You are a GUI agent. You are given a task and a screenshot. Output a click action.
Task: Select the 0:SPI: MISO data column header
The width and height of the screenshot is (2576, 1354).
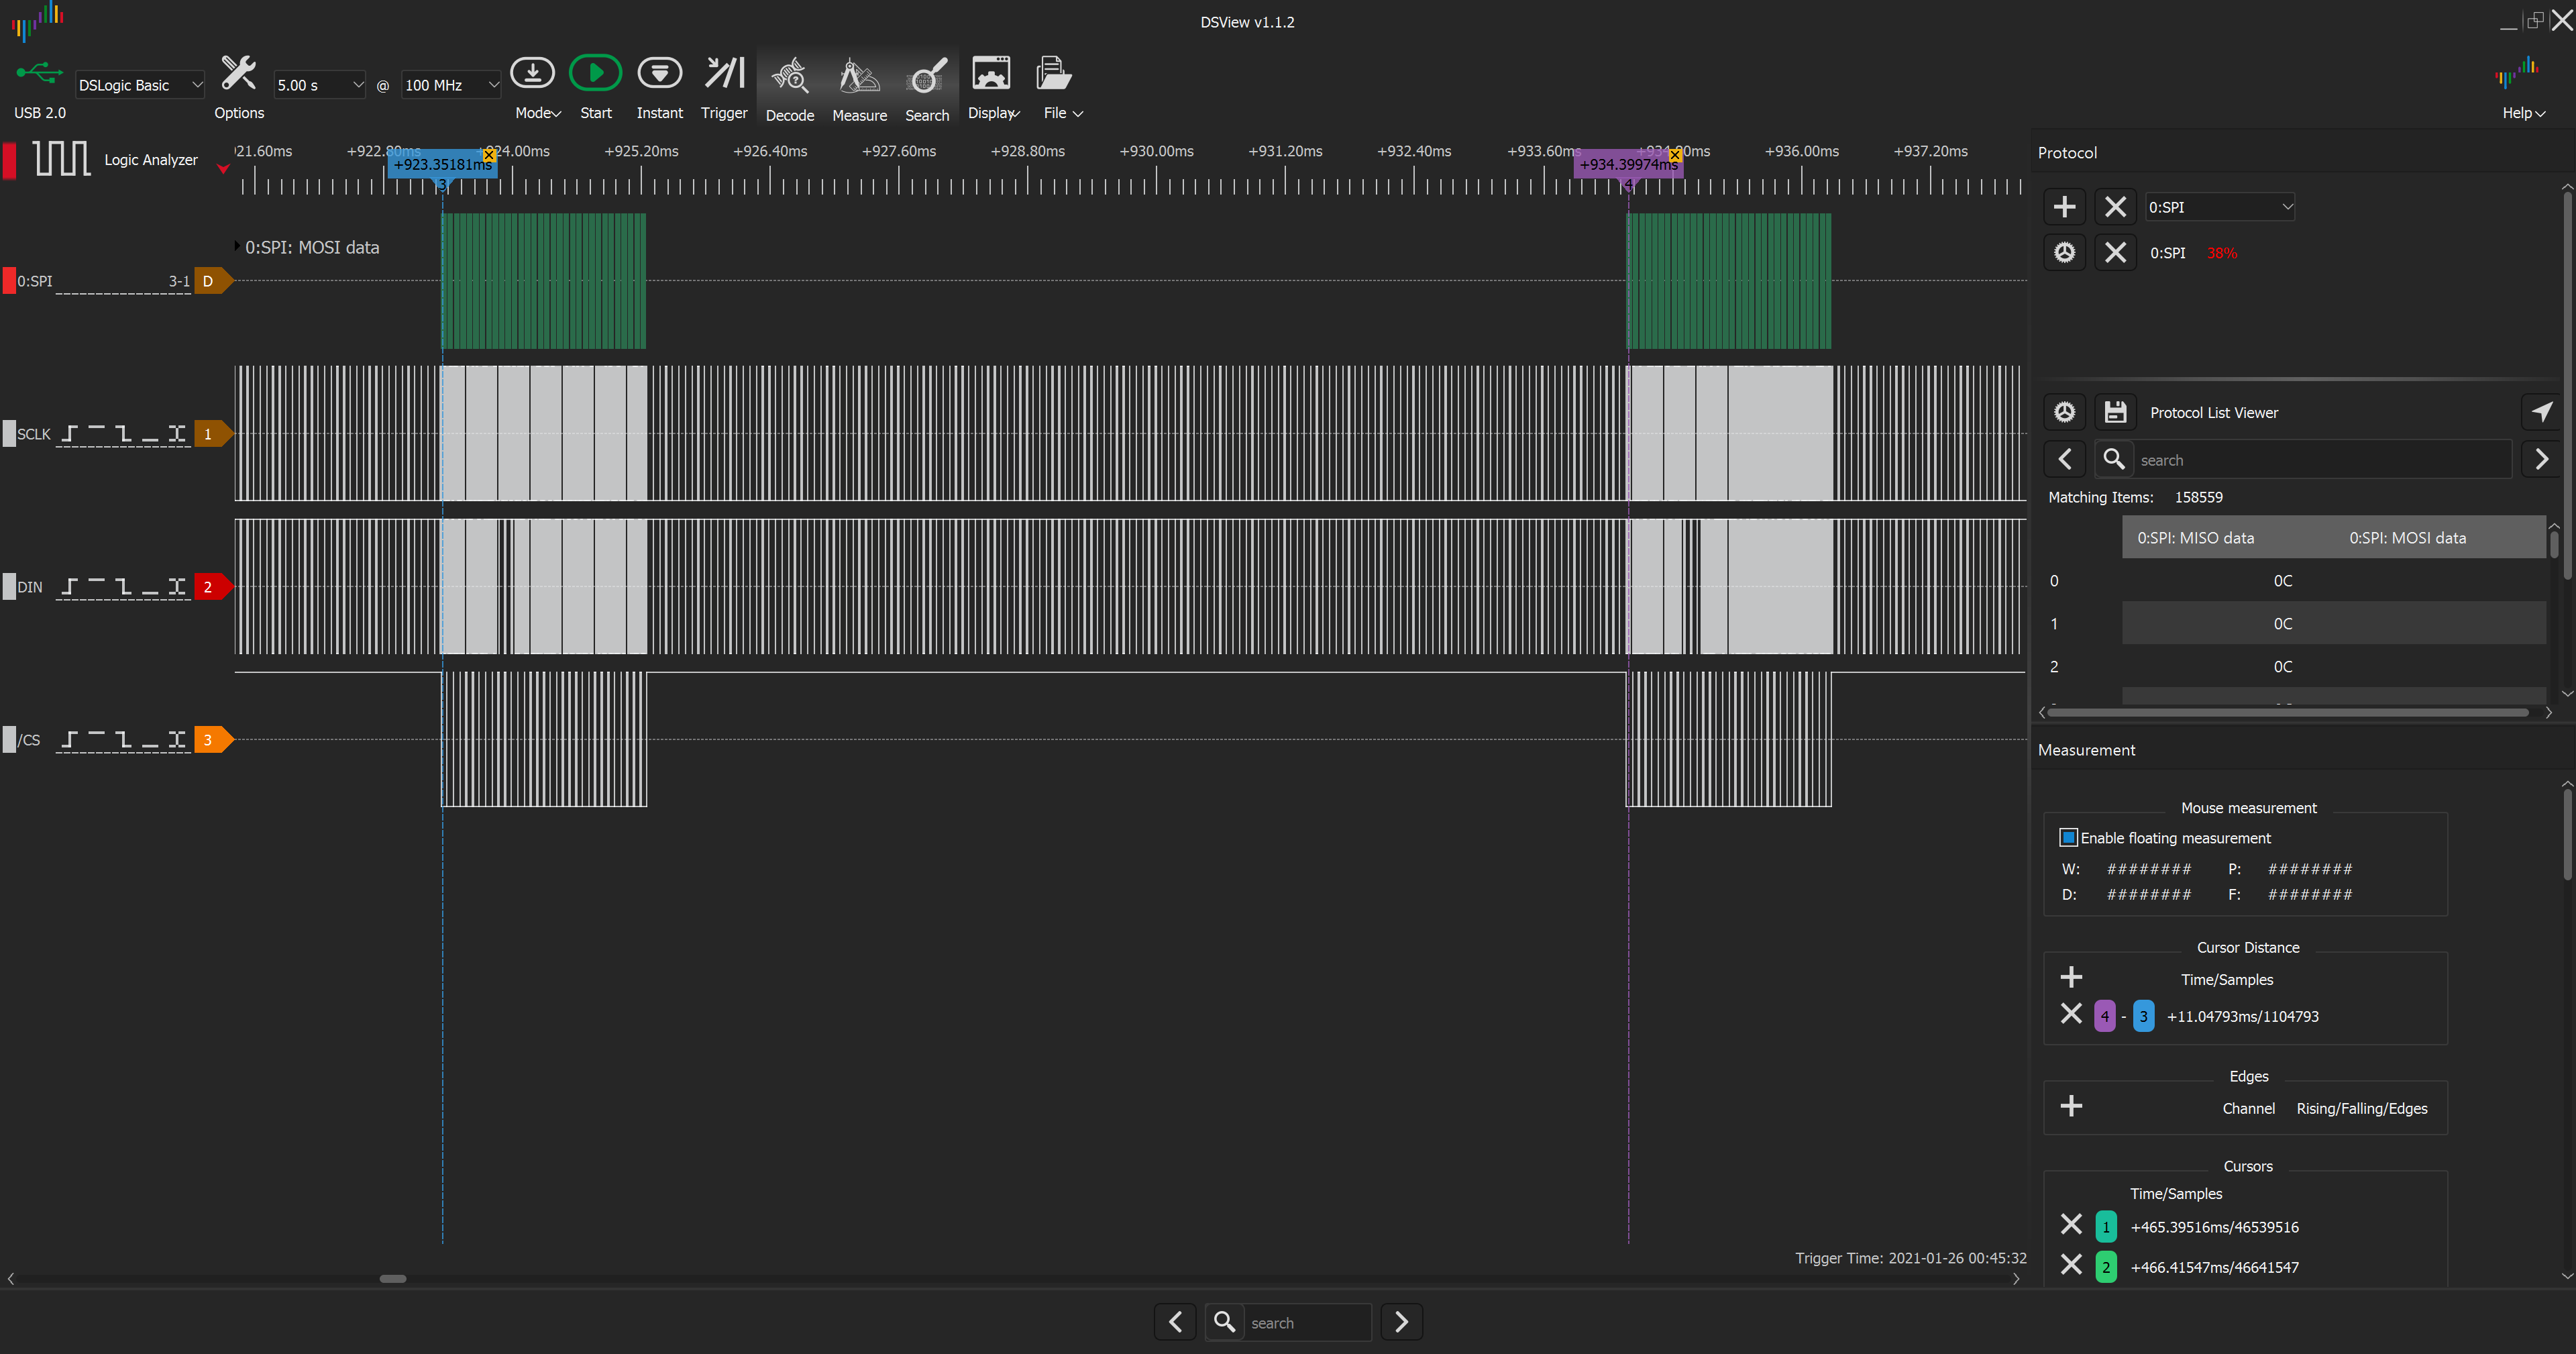2195,537
